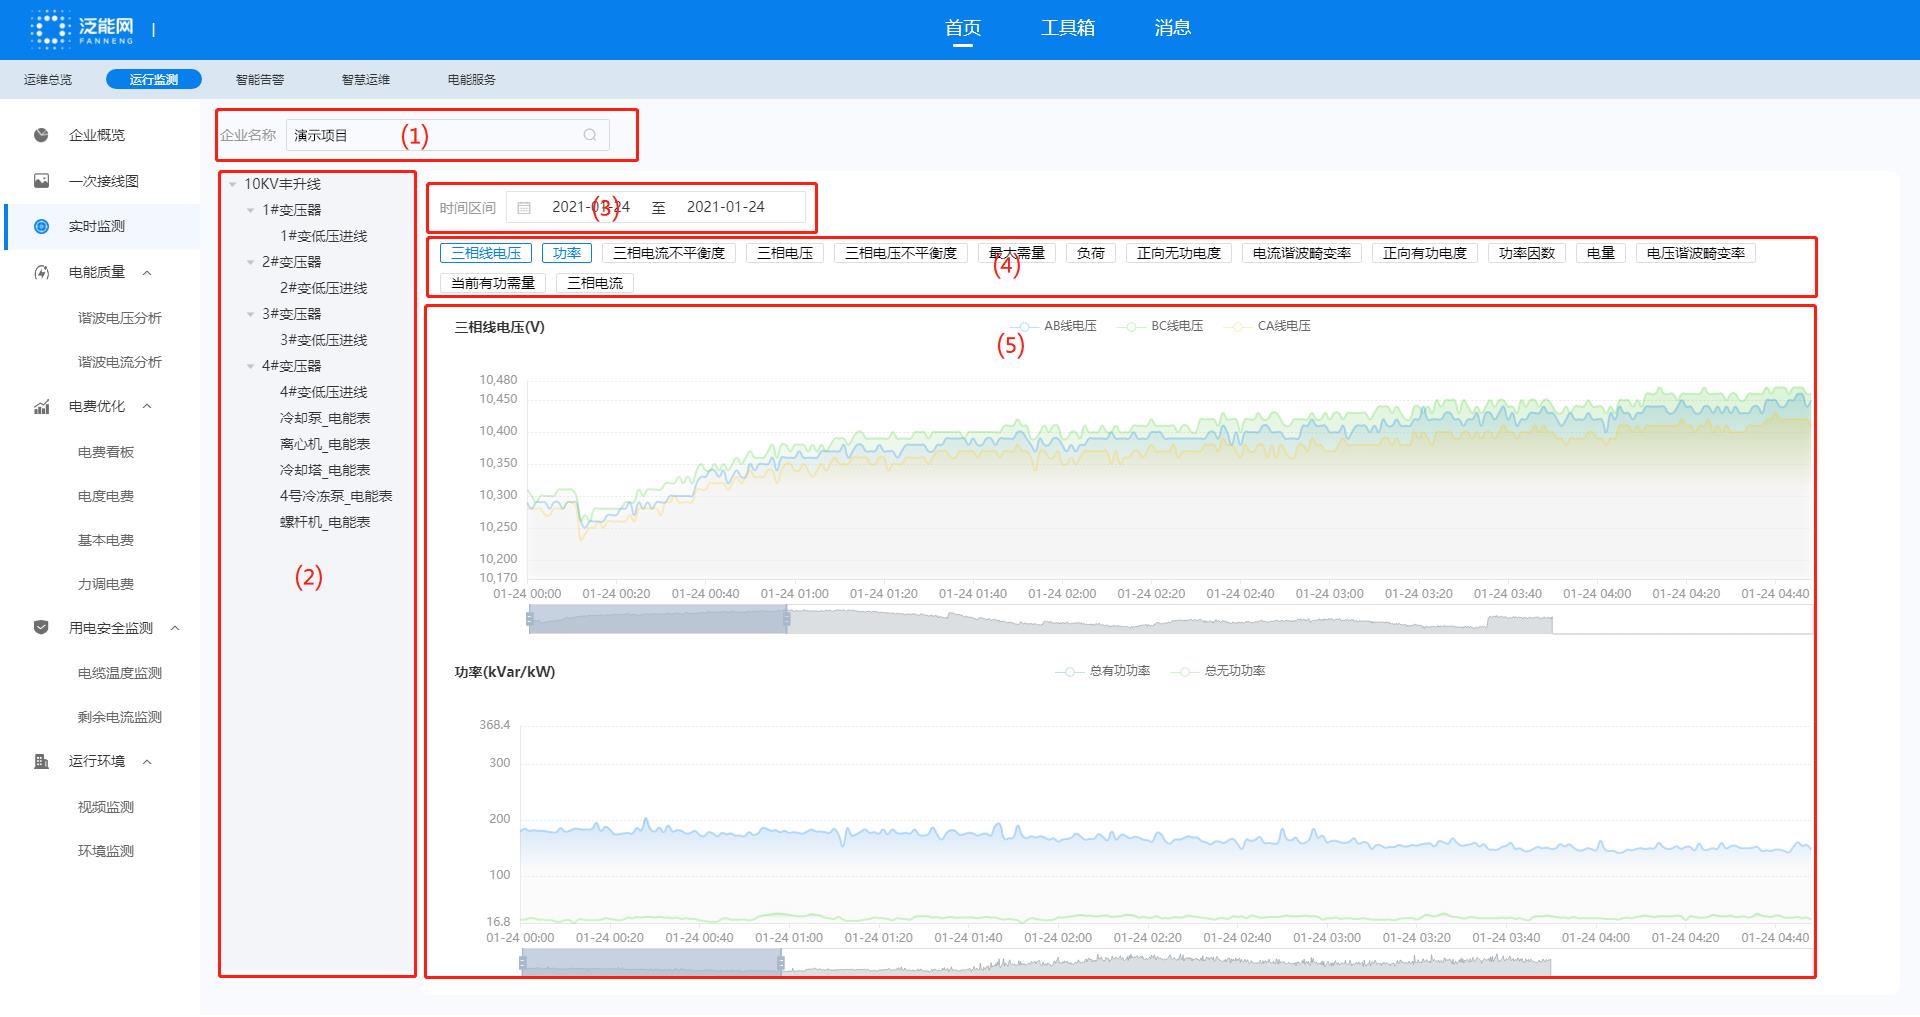Image resolution: width=1920 pixels, height=1017 pixels.
Task: Click the 用电安全监测 shield icon
Action: [41, 628]
